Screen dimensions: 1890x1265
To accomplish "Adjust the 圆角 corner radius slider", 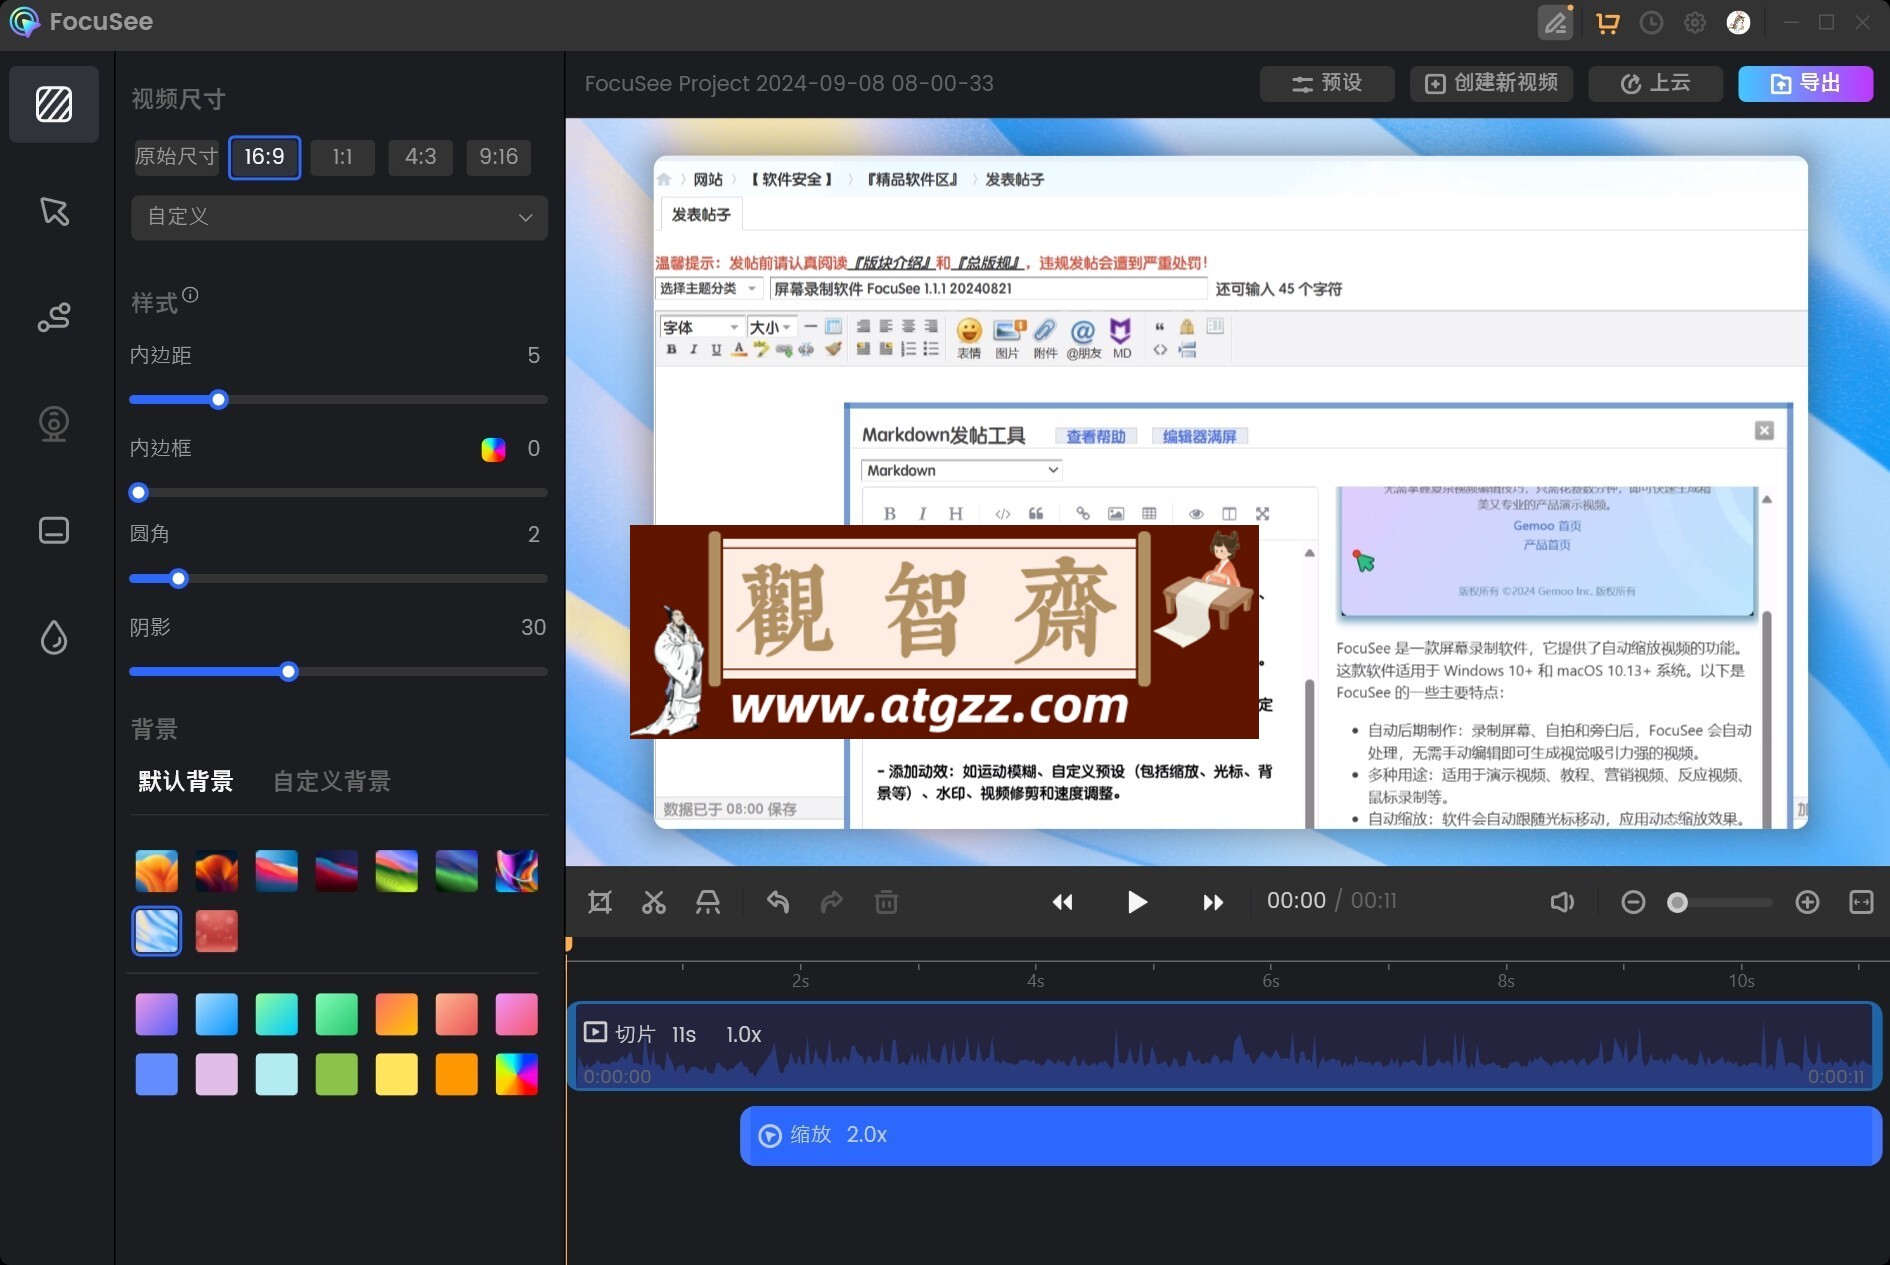I will (x=338, y=578).
